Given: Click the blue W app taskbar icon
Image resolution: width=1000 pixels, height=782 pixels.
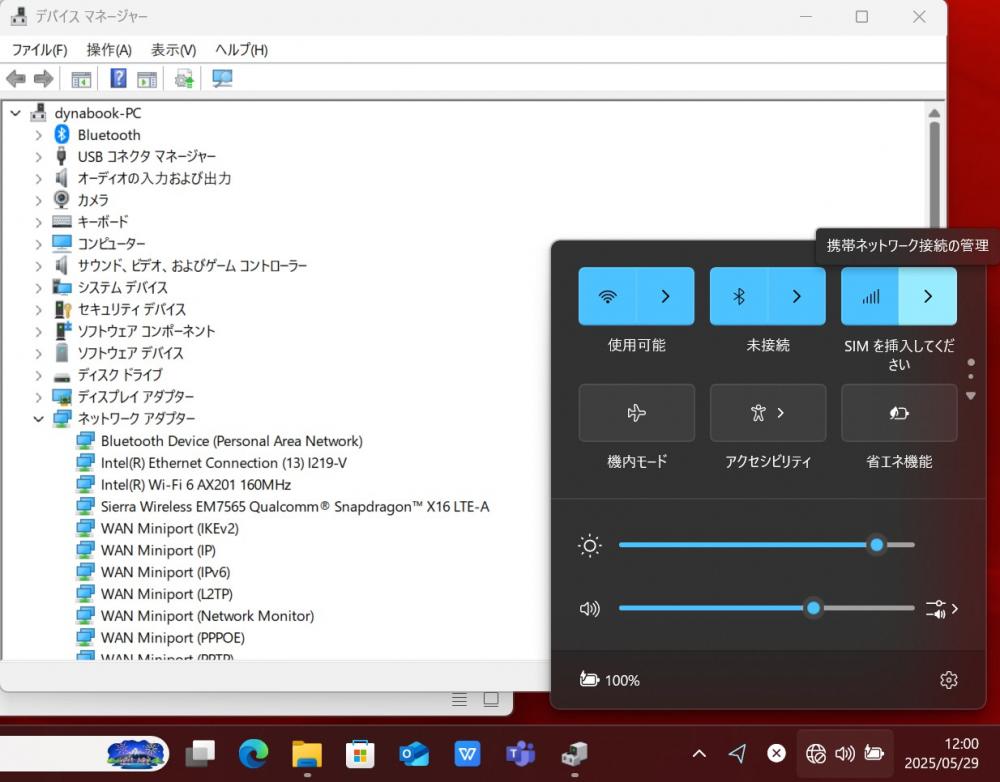Looking at the screenshot, I should click(467, 754).
